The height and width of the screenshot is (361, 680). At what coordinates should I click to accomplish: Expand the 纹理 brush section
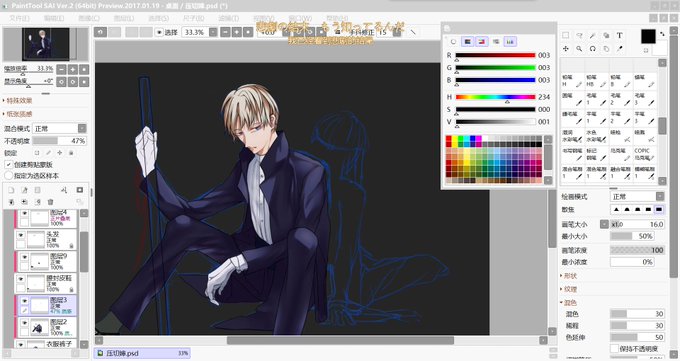(569, 289)
